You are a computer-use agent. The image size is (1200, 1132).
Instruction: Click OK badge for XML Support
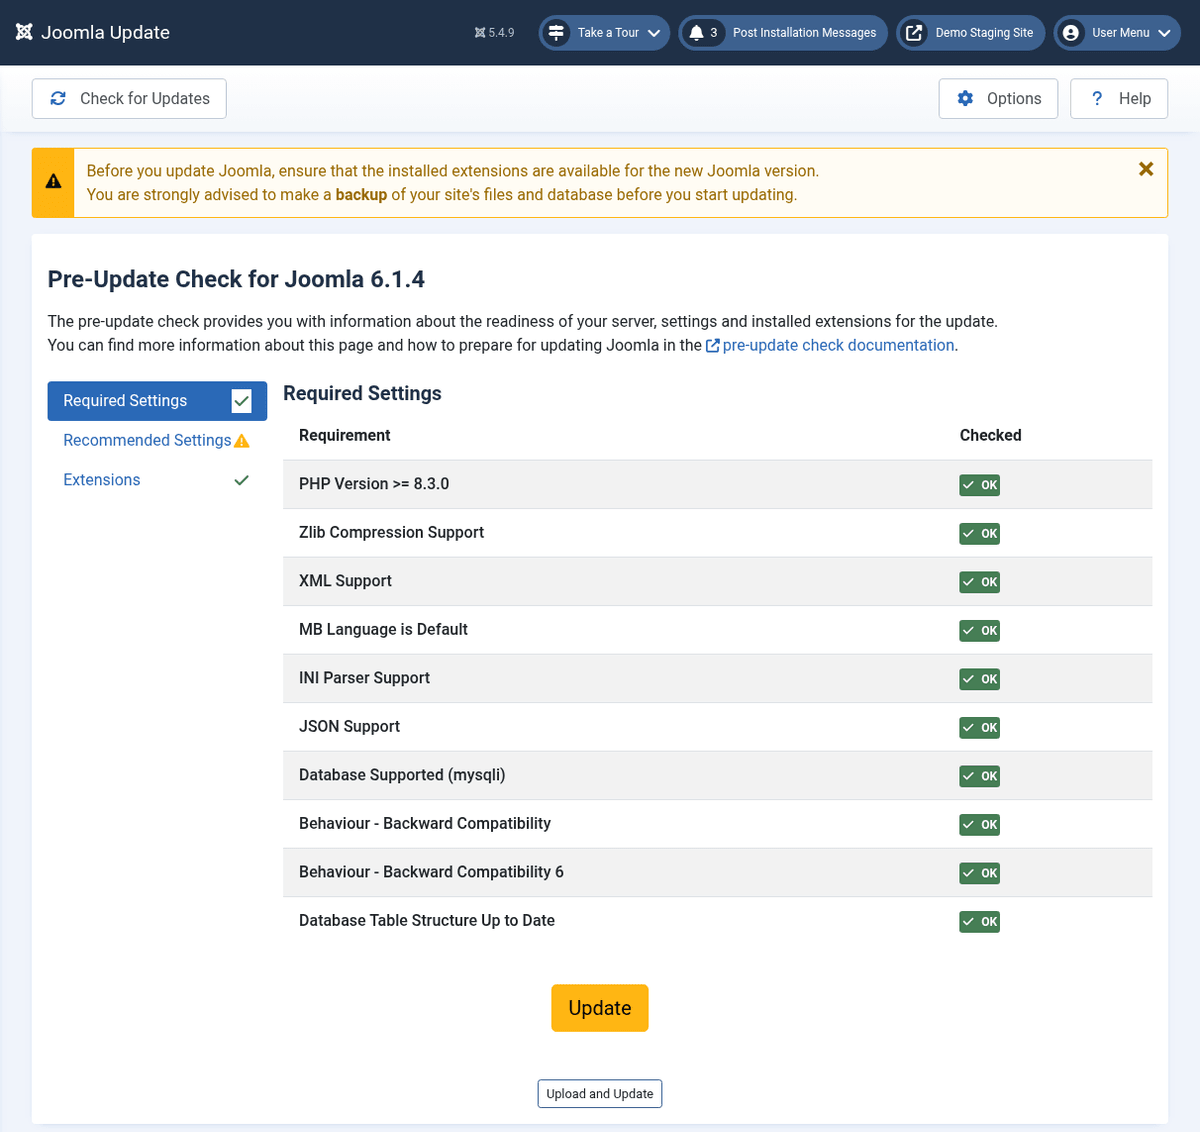pos(980,582)
